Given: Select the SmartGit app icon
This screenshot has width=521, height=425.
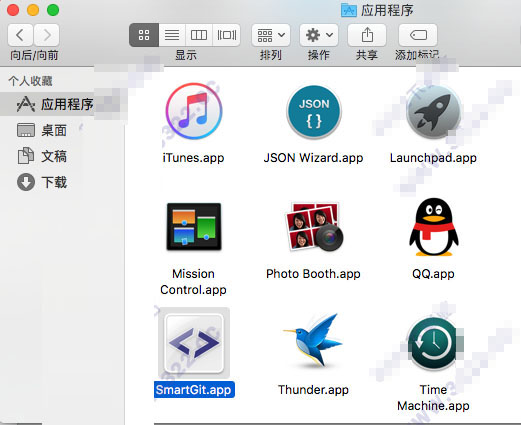Looking at the screenshot, I should [x=194, y=343].
